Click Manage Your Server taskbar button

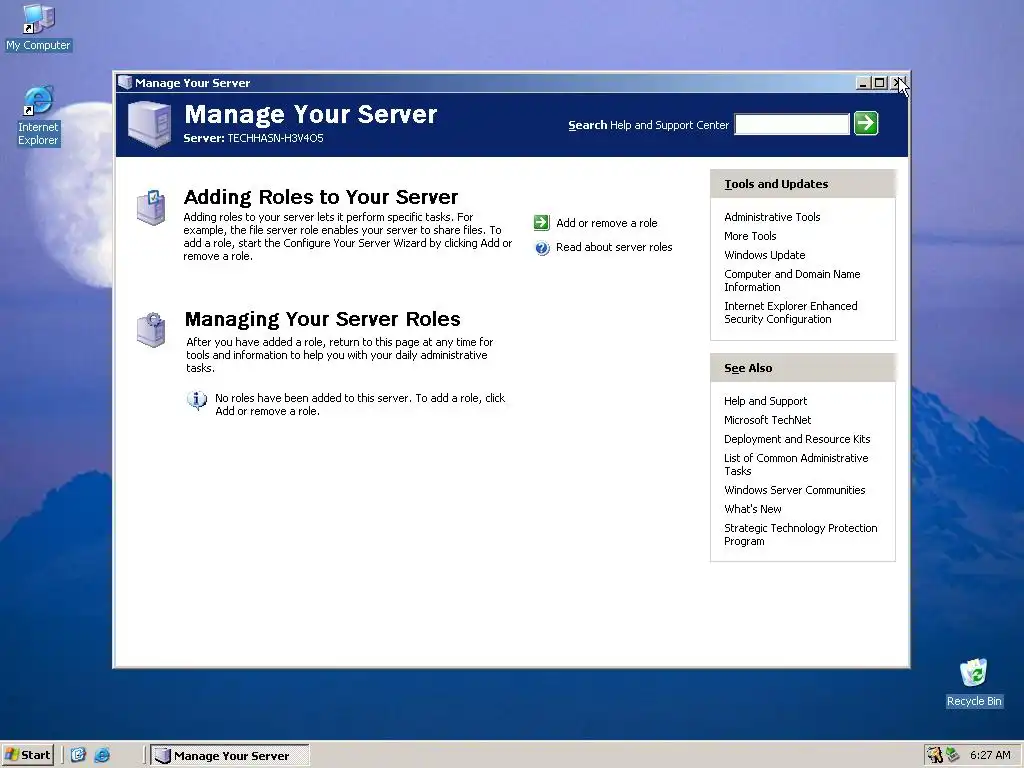(x=230, y=756)
